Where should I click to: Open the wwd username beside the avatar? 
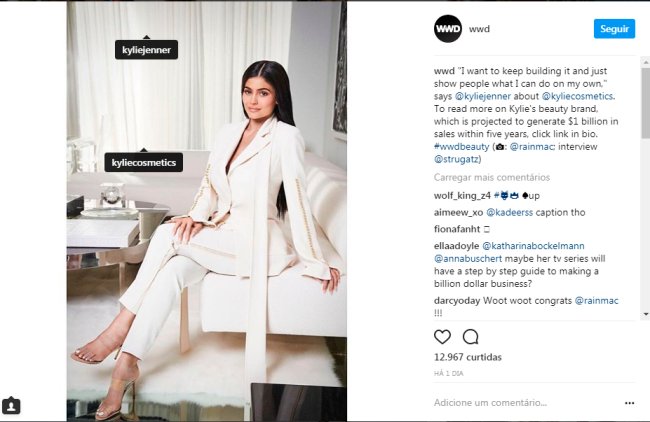pos(479,29)
